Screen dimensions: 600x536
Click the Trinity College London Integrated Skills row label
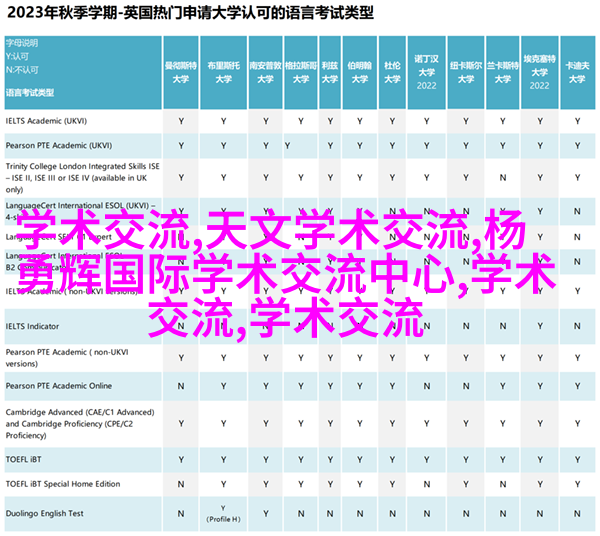pyautogui.click(x=82, y=178)
